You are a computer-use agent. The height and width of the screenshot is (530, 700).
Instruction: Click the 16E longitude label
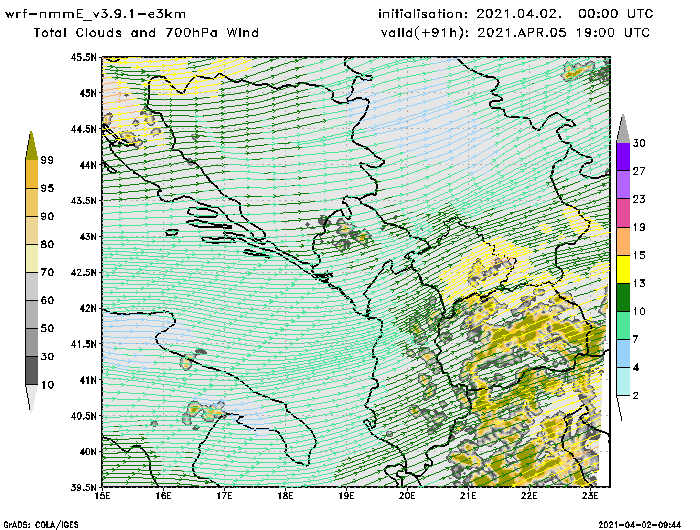pos(163,496)
